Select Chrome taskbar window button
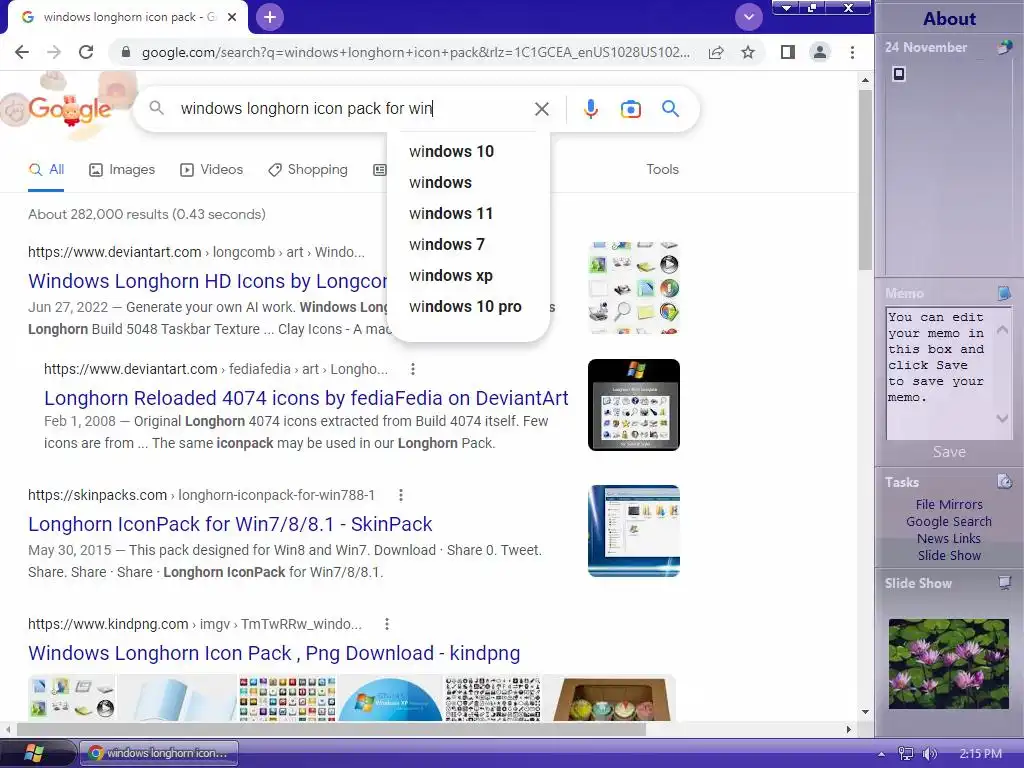This screenshot has width=1024, height=768. coord(159,753)
